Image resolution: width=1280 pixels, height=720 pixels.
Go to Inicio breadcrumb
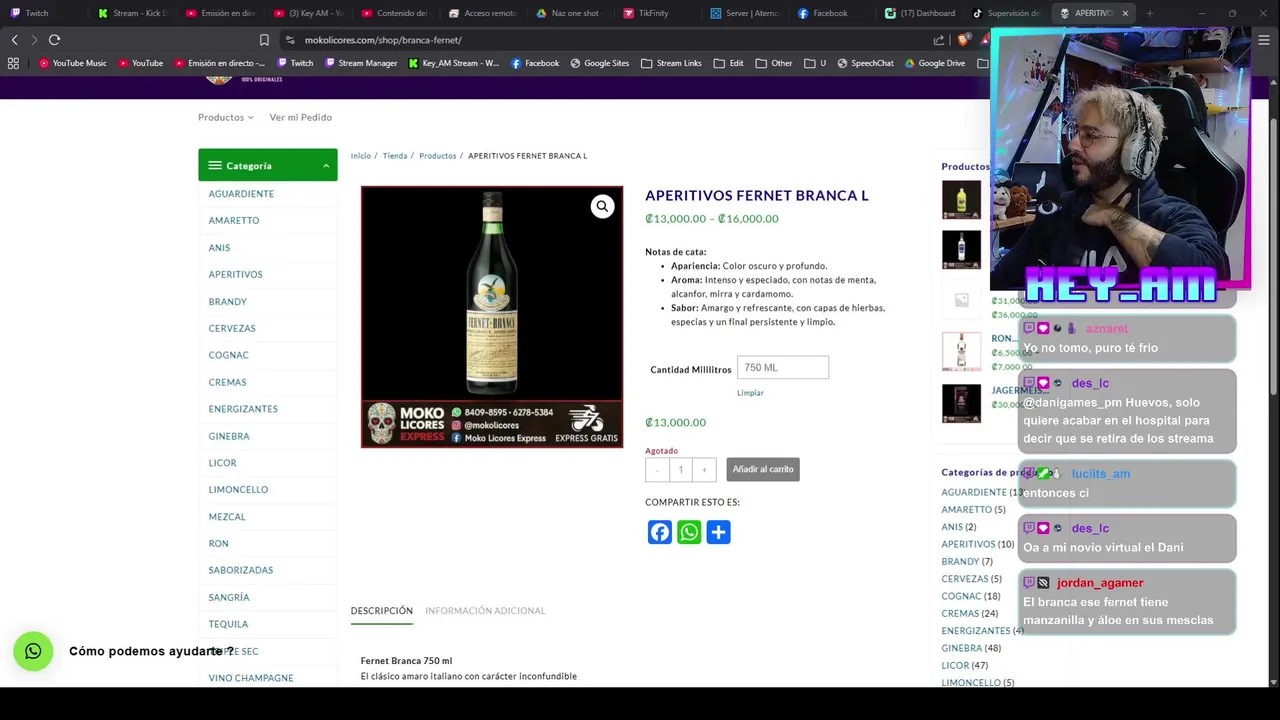point(361,156)
